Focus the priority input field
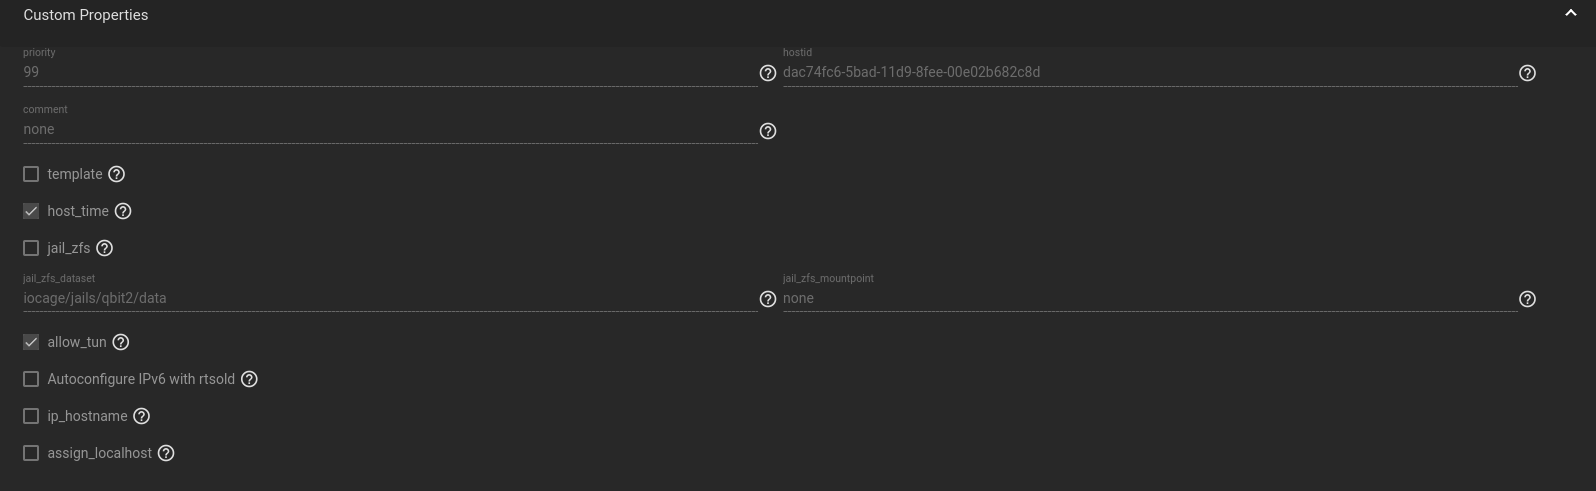The height and width of the screenshot is (491, 1596). [390, 72]
